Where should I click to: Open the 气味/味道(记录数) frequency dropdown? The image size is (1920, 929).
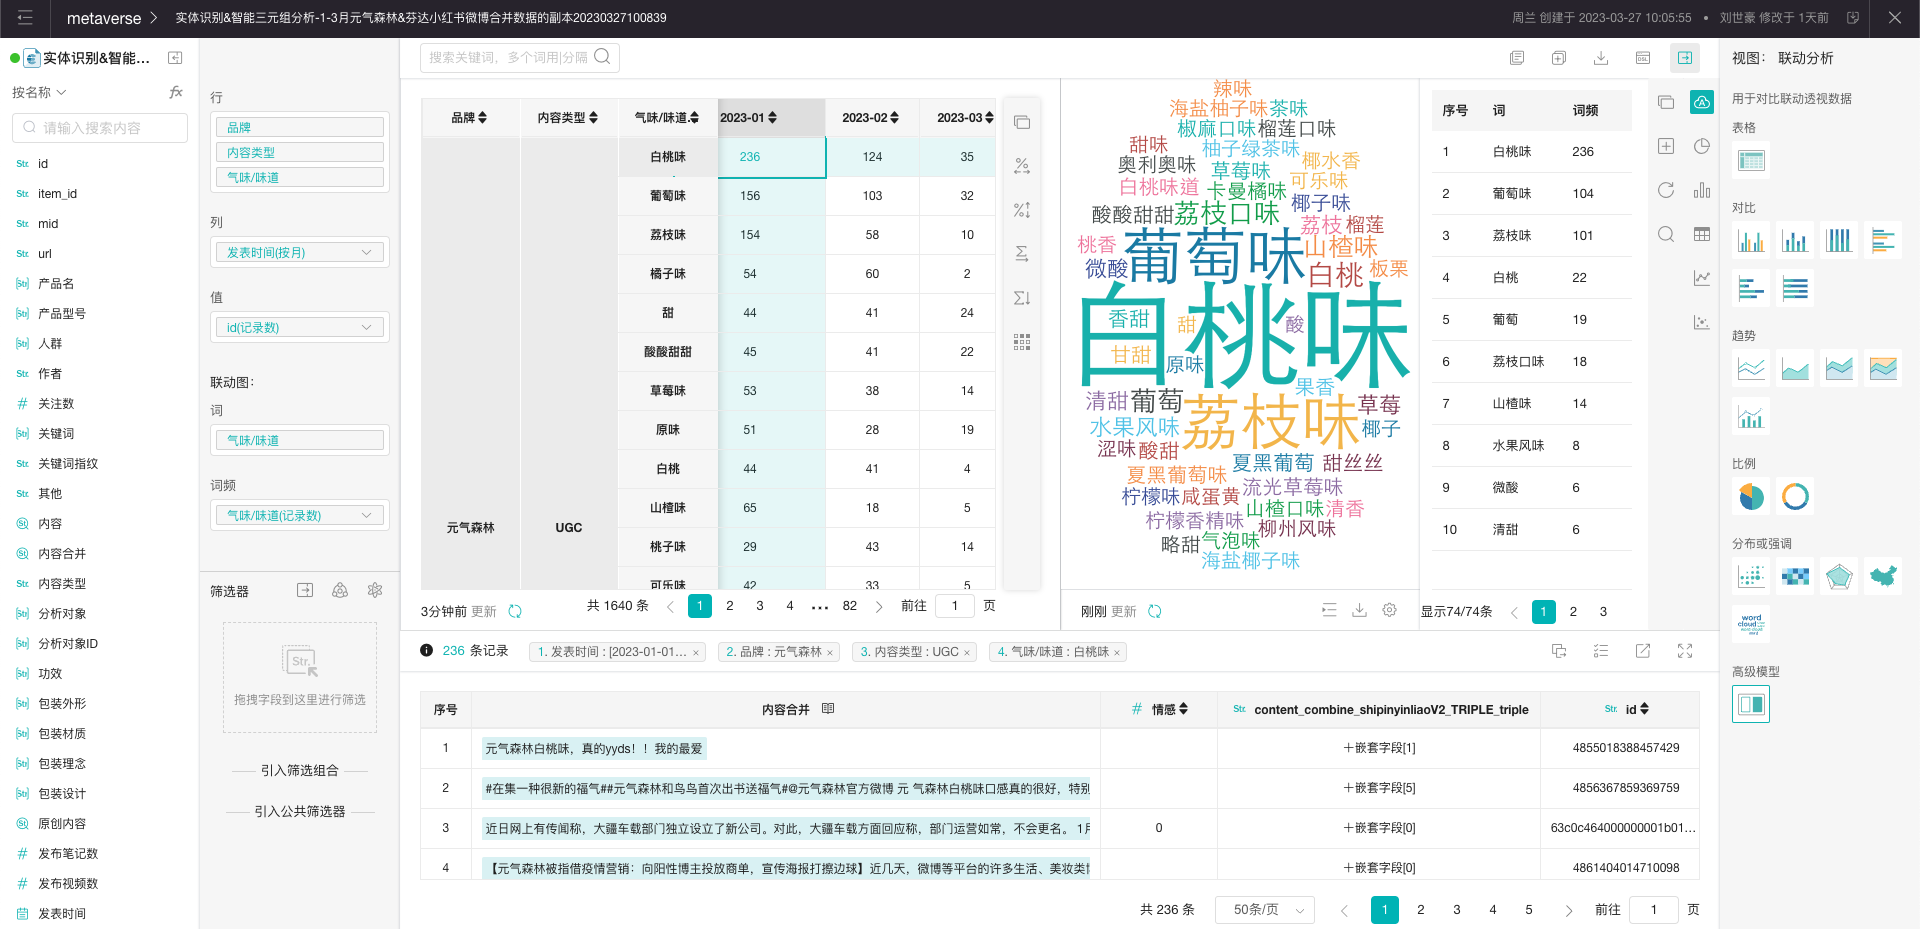pyautogui.click(x=300, y=516)
